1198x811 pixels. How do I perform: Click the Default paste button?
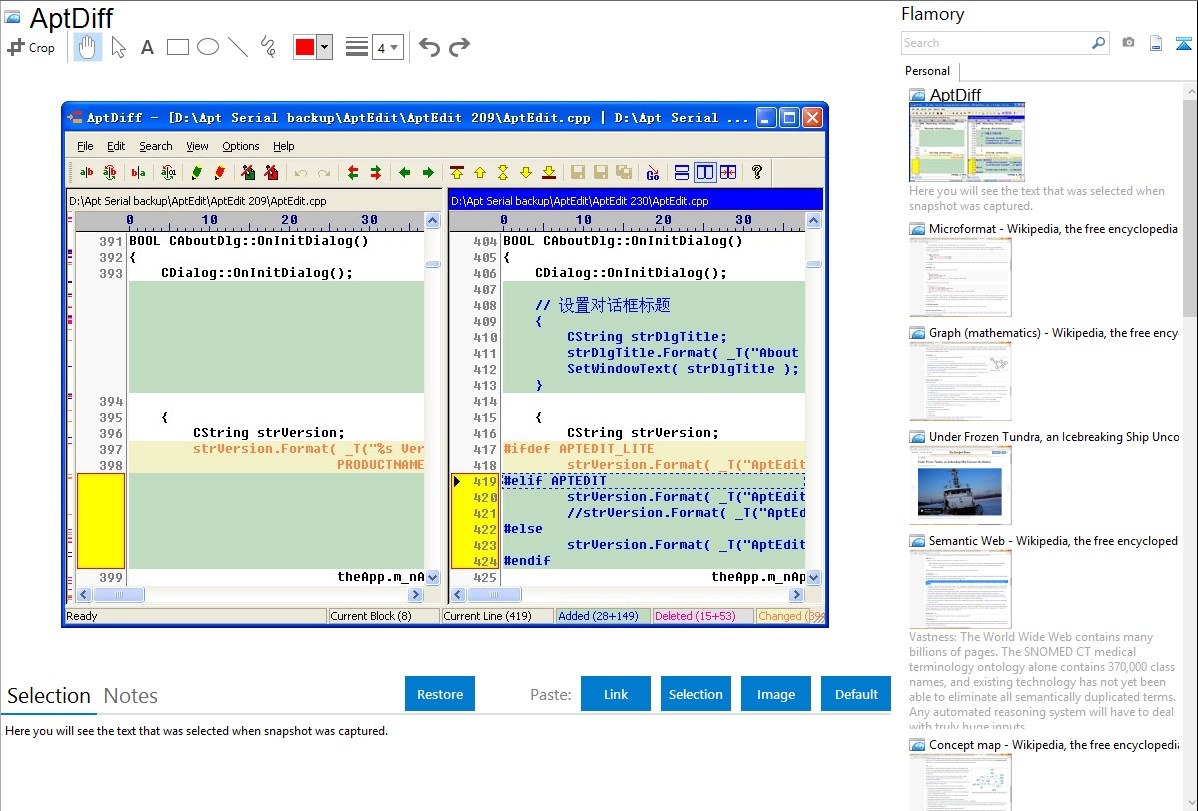pyautogui.click(x=856, y=694)
